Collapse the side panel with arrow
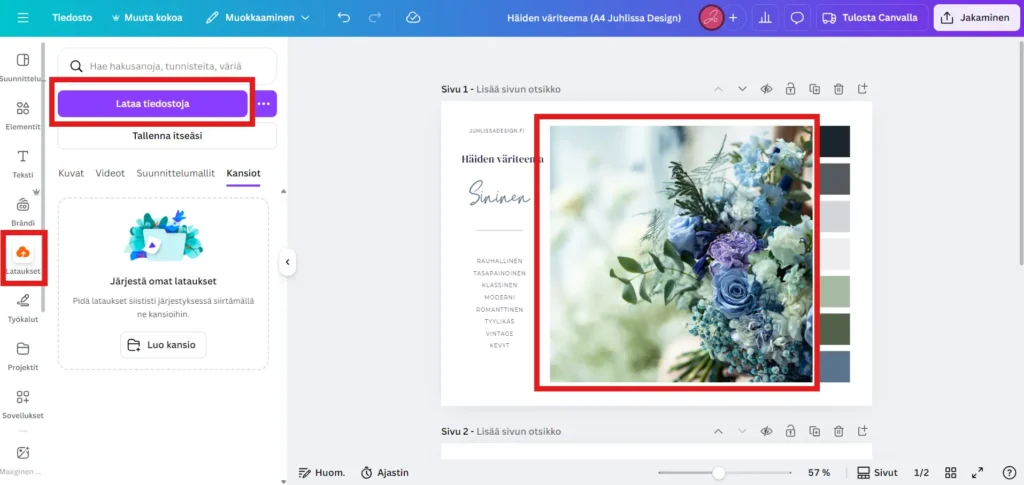1024x485 pixels. click(287, 262)
